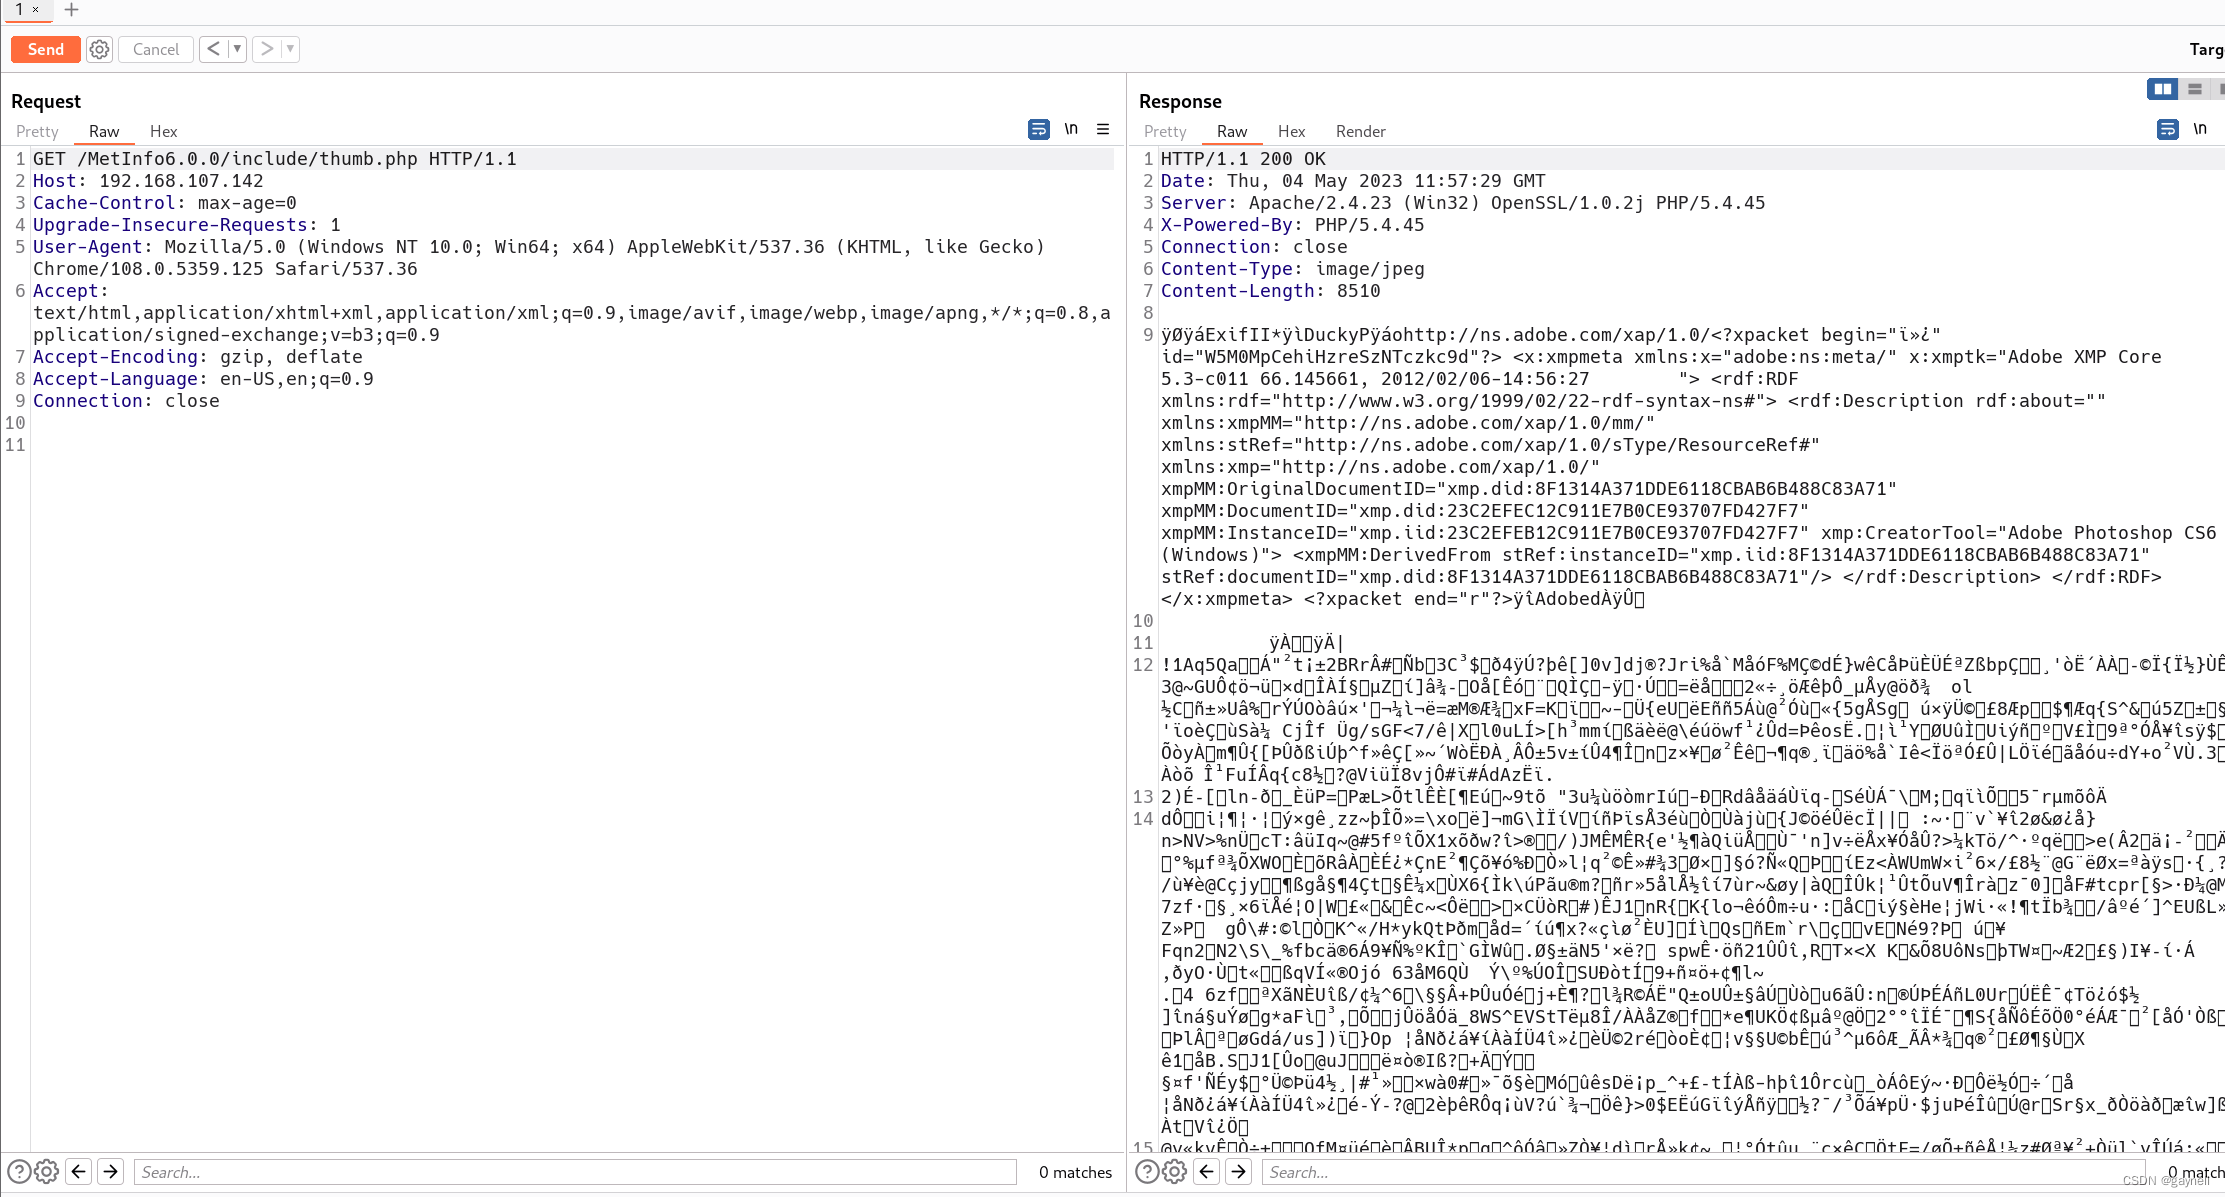Jump to previous search match in Response
This screenshot has width=2225, height=1197.
click(1207, 1171)
